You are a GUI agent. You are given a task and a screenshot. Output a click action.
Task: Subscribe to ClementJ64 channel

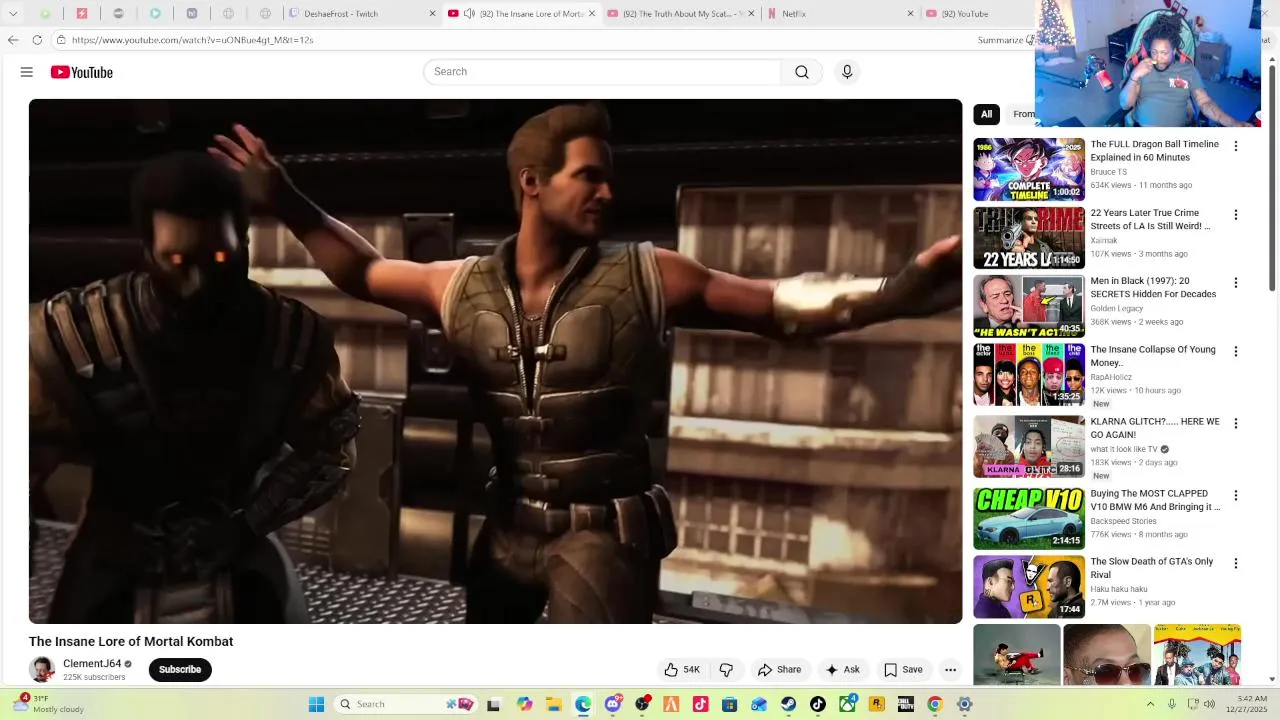(180, 670)
